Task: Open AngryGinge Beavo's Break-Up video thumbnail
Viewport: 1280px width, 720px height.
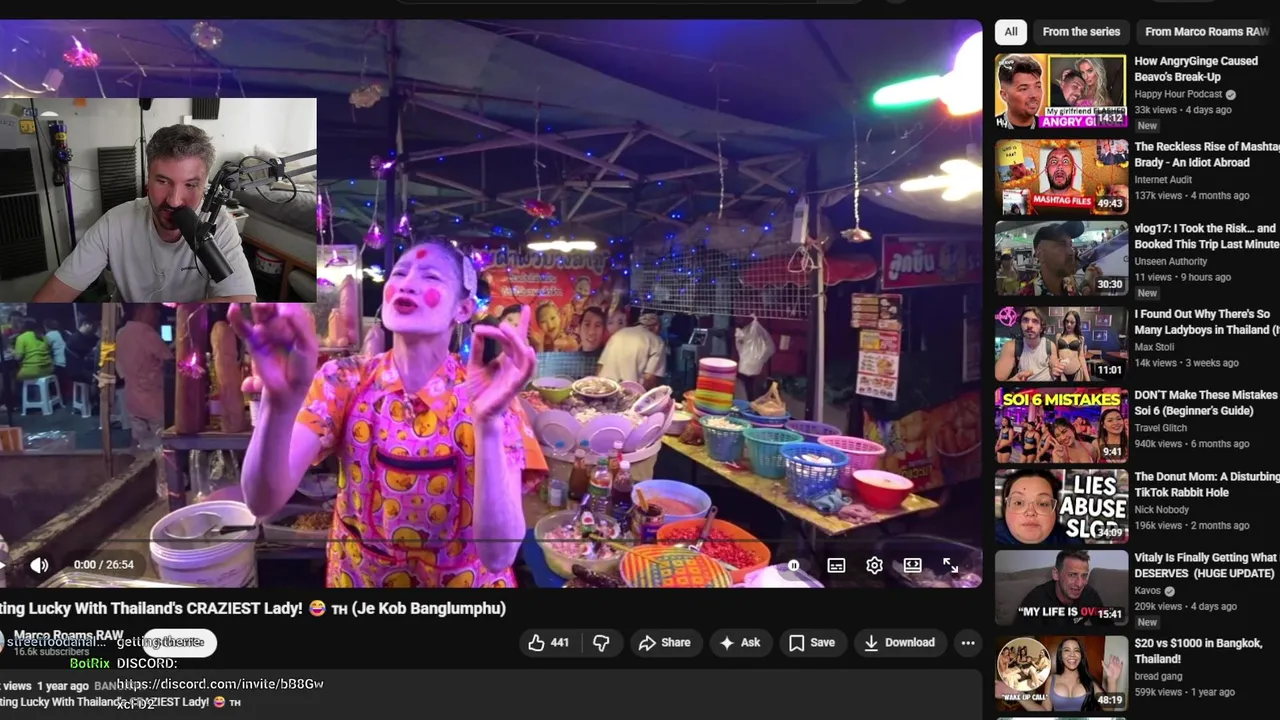Action: pos(1061,91)
